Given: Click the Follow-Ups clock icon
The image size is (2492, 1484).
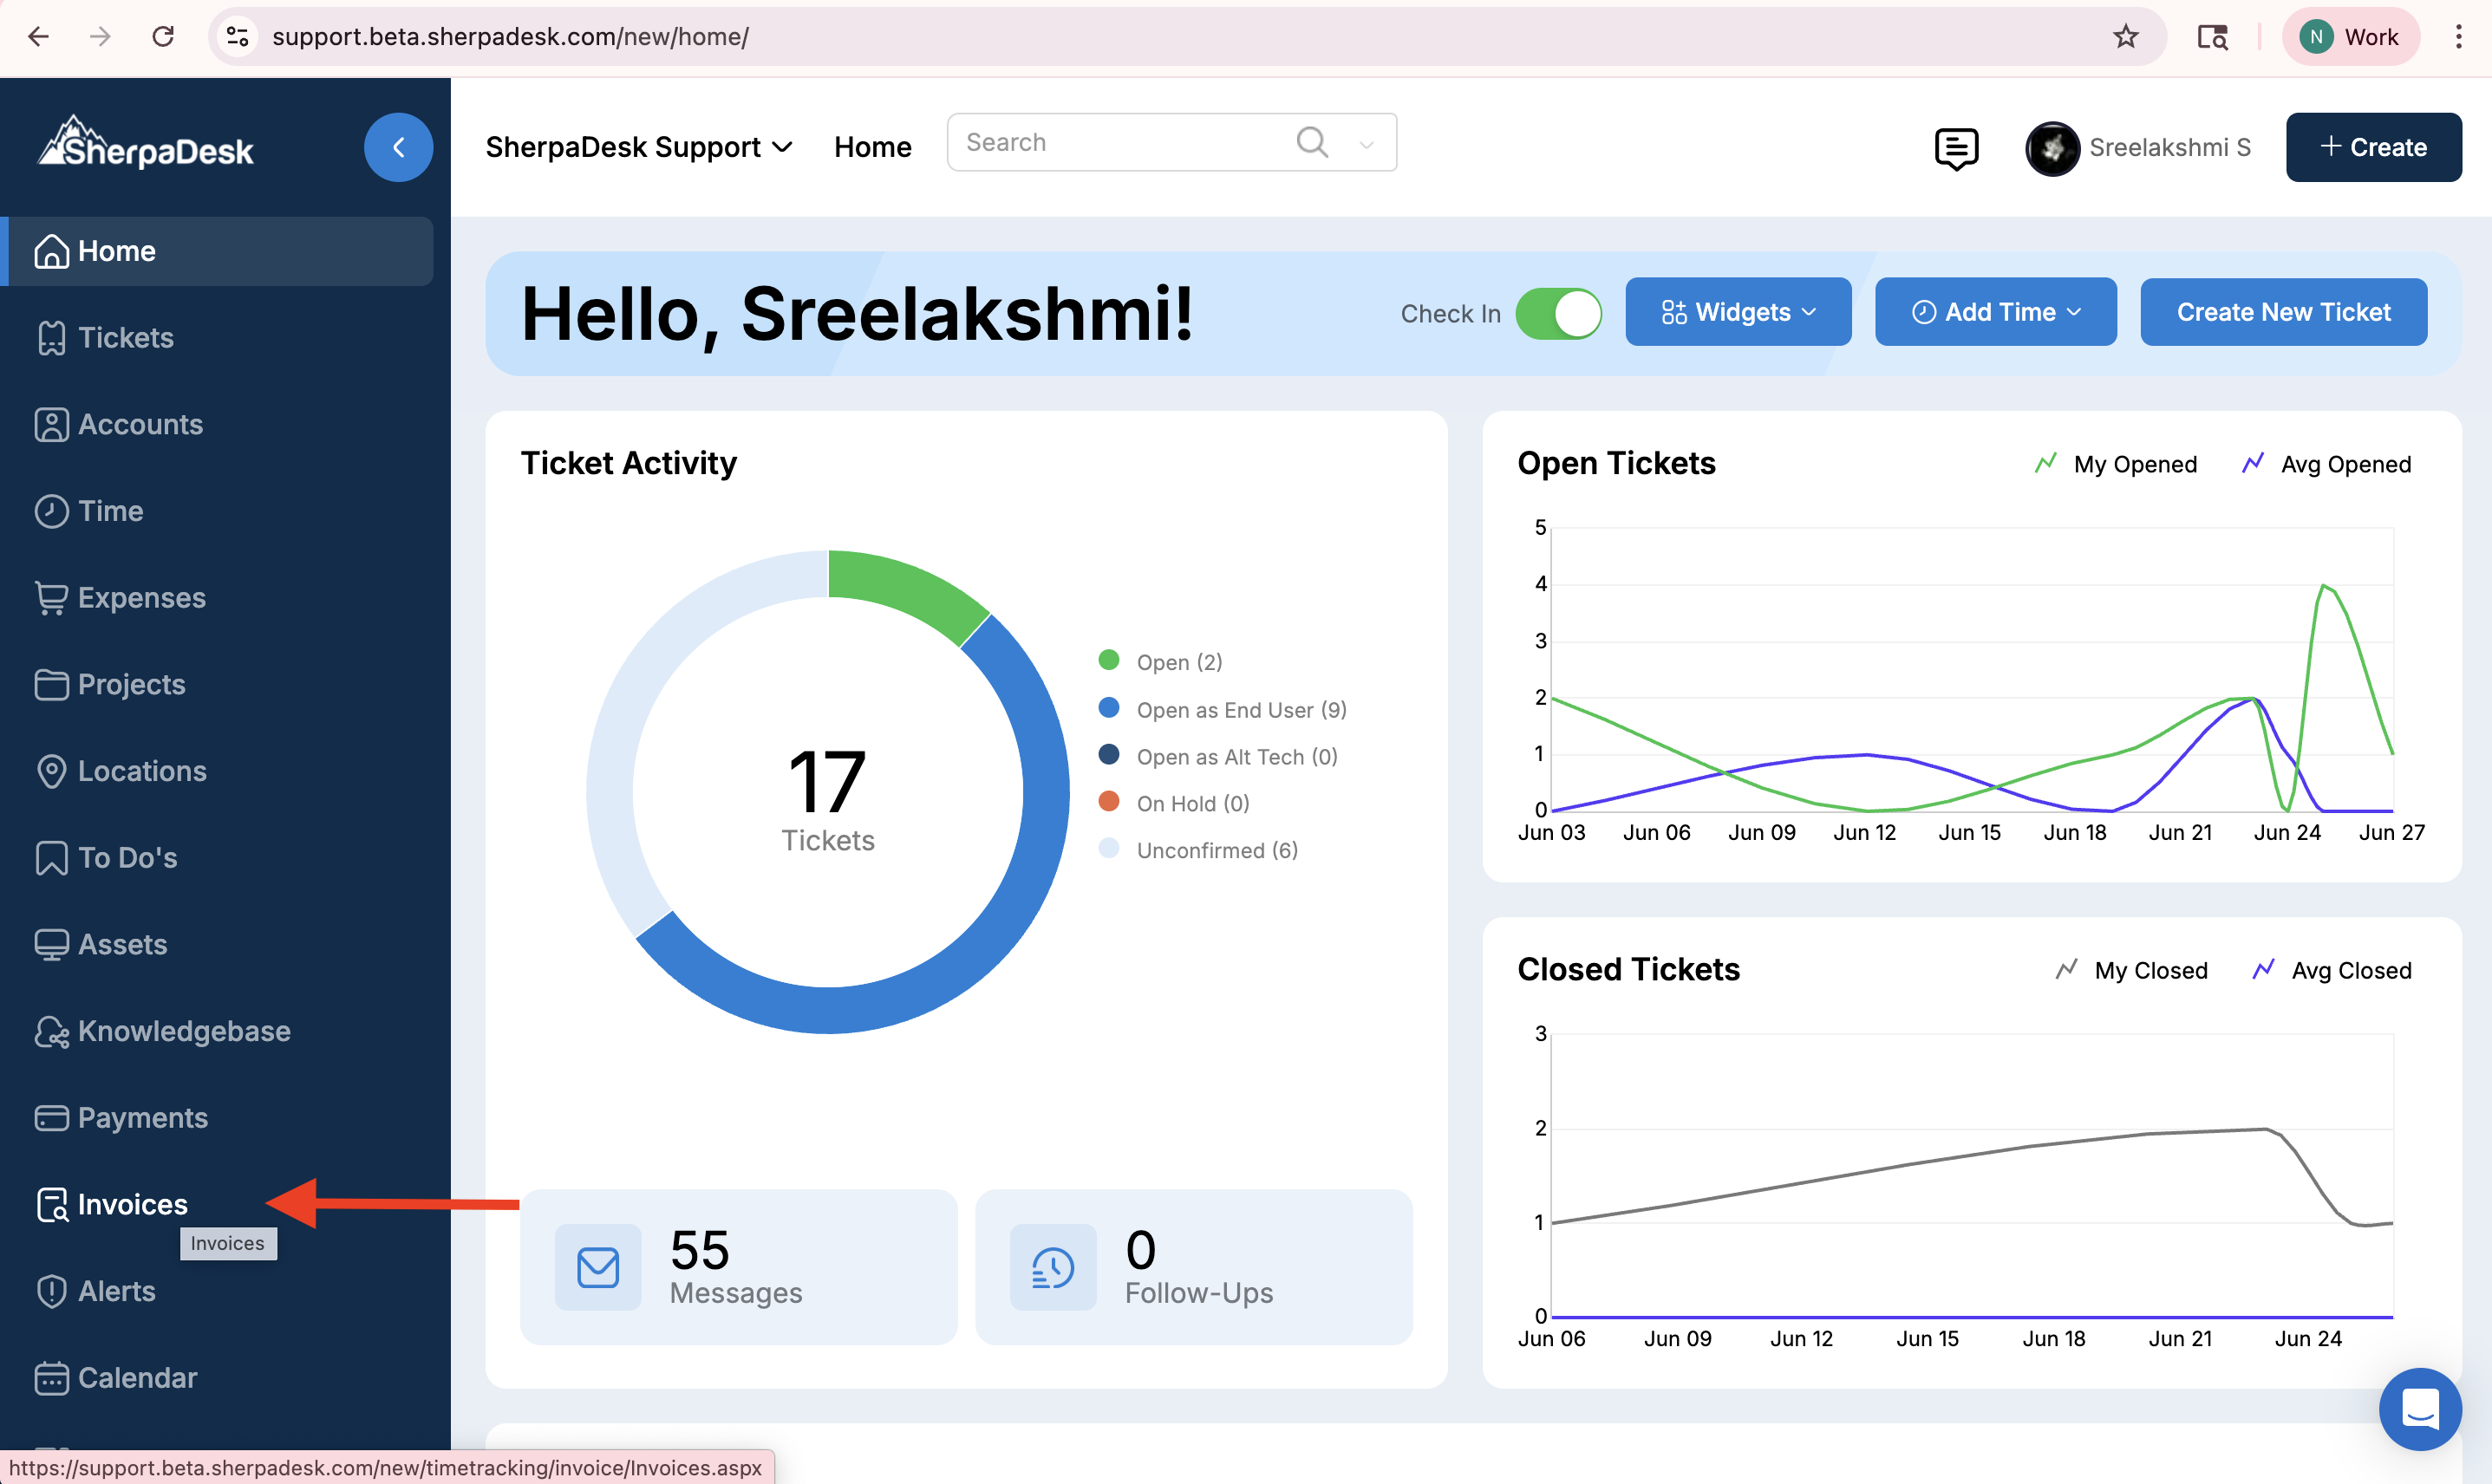Looking at the screenshot, I should pos(1052,1267).
